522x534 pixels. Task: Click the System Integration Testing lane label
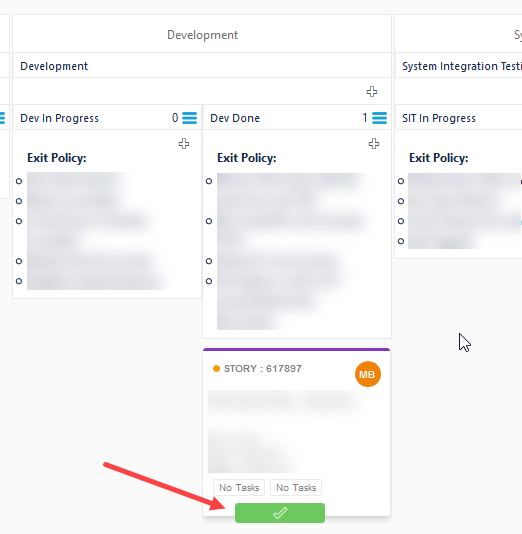tap(462, 66)
